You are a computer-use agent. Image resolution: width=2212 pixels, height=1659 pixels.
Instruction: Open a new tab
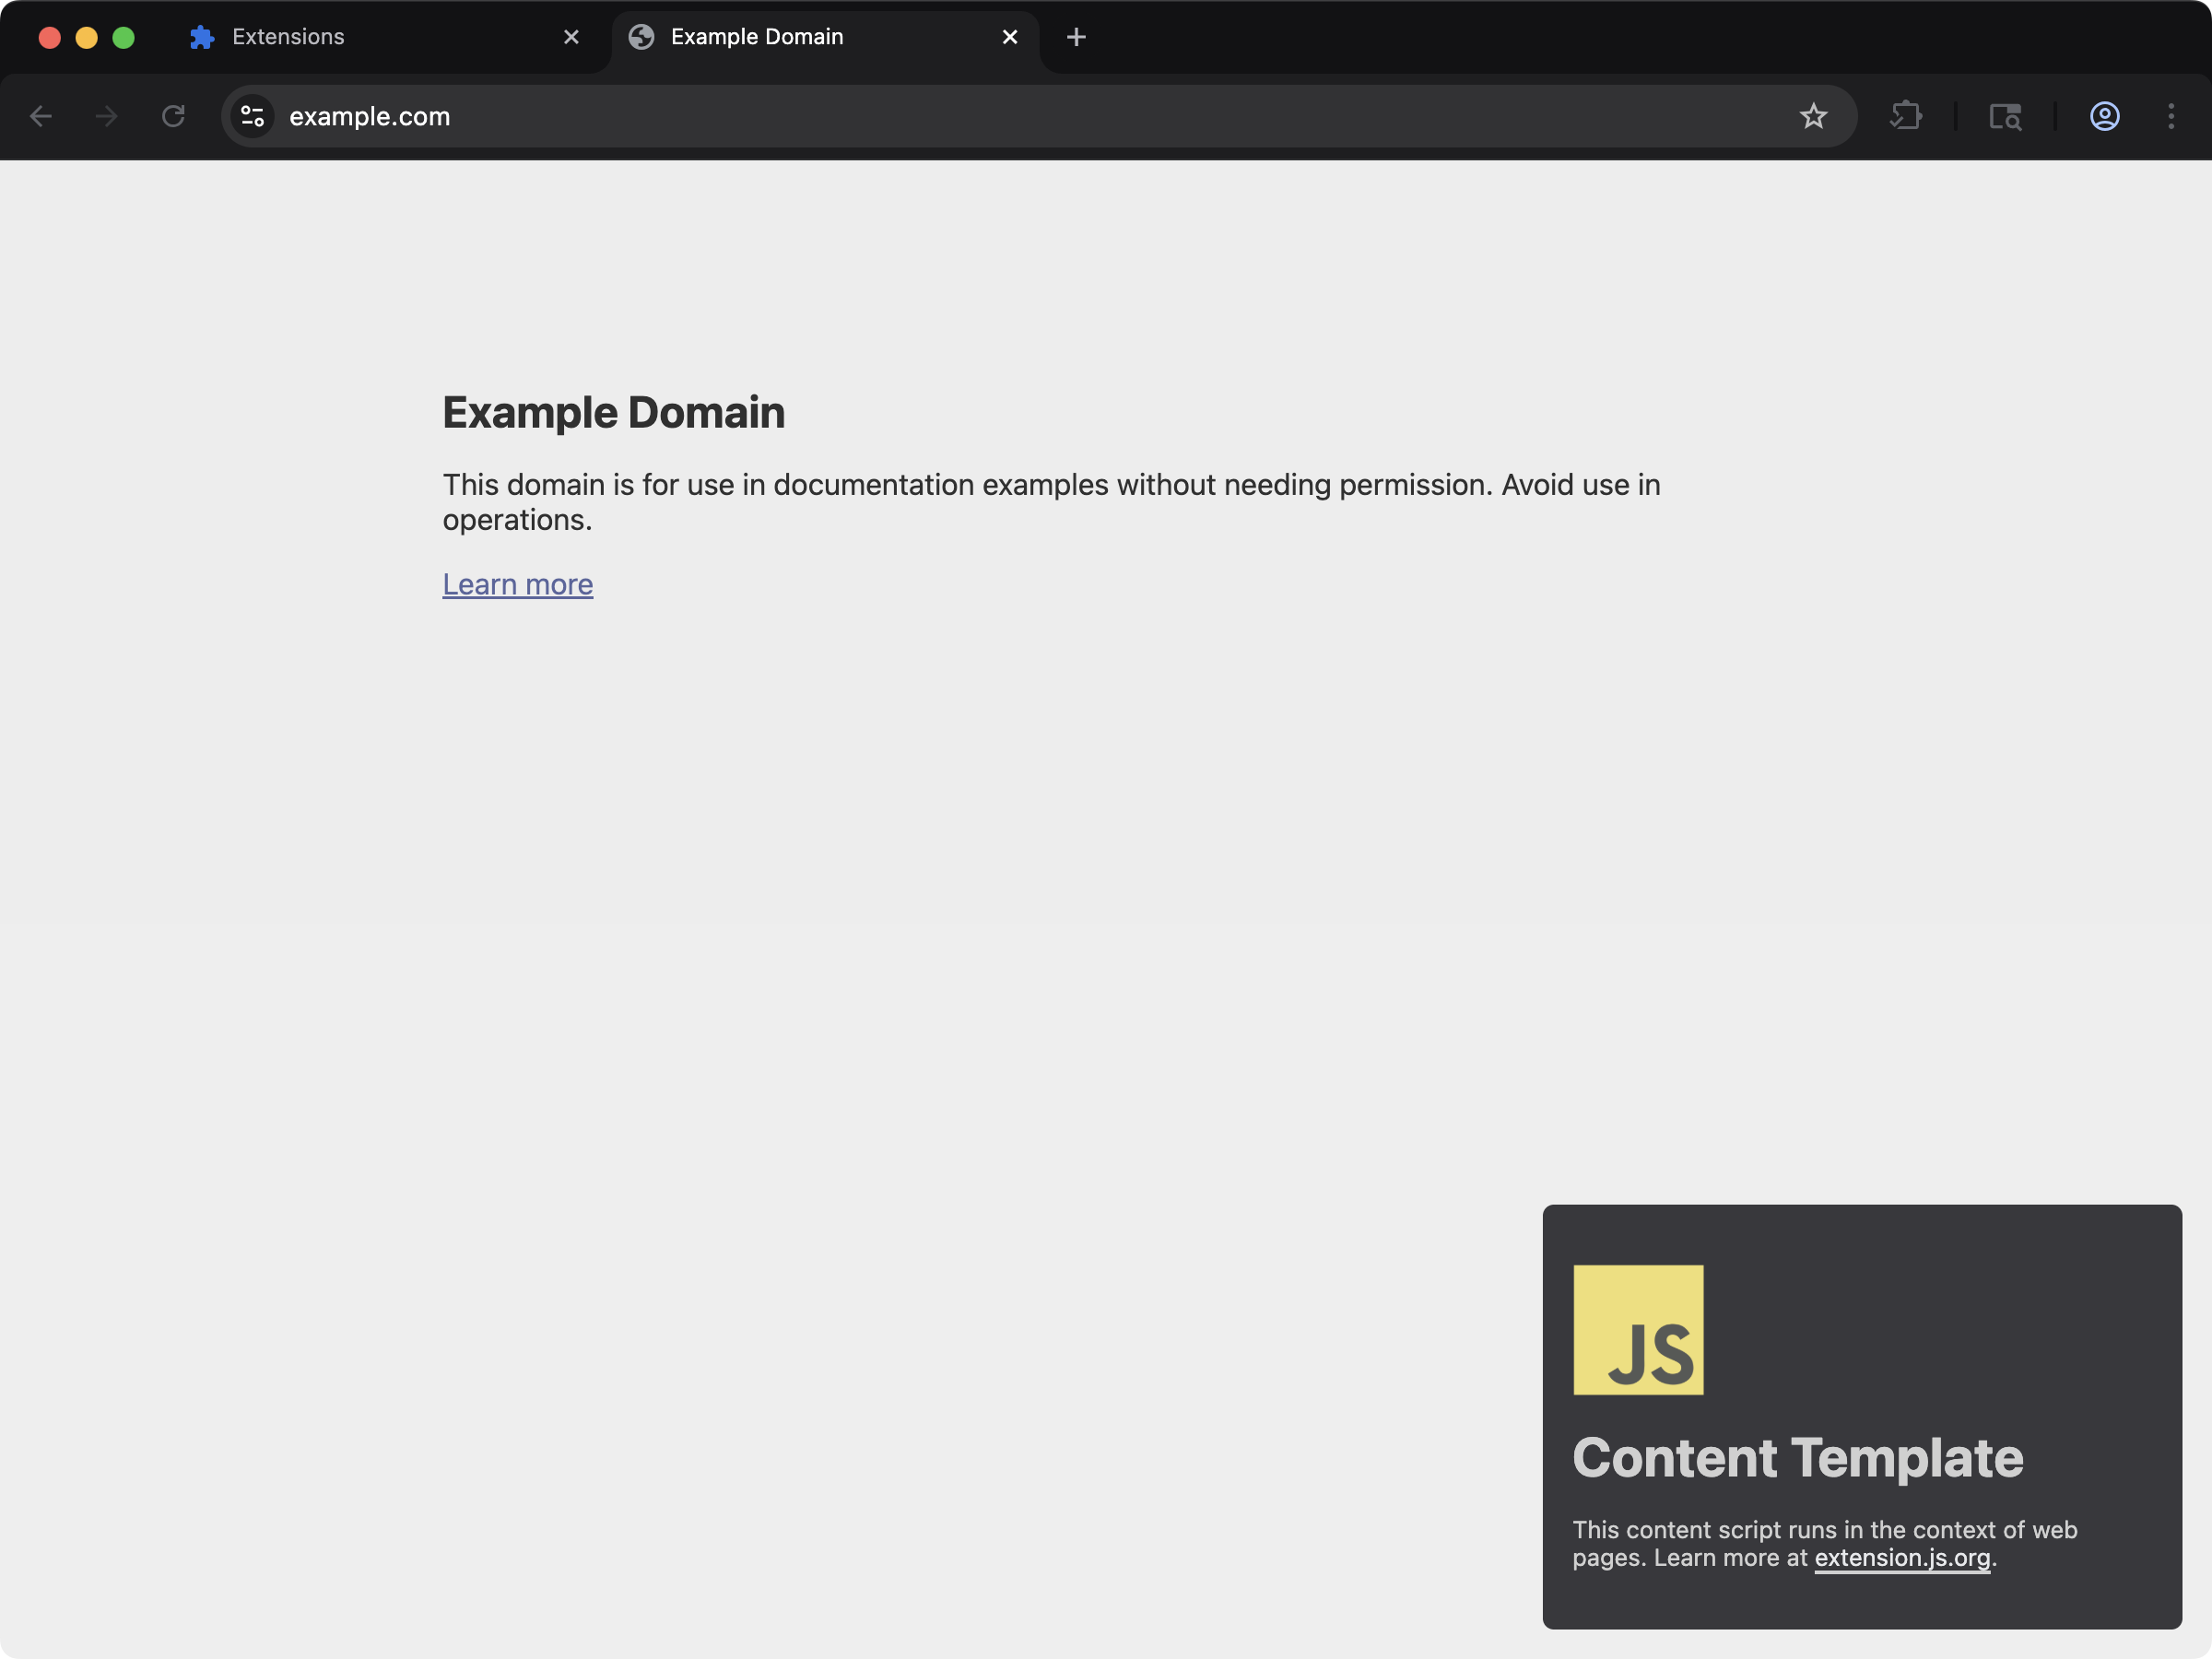[x=1075, y=37]
